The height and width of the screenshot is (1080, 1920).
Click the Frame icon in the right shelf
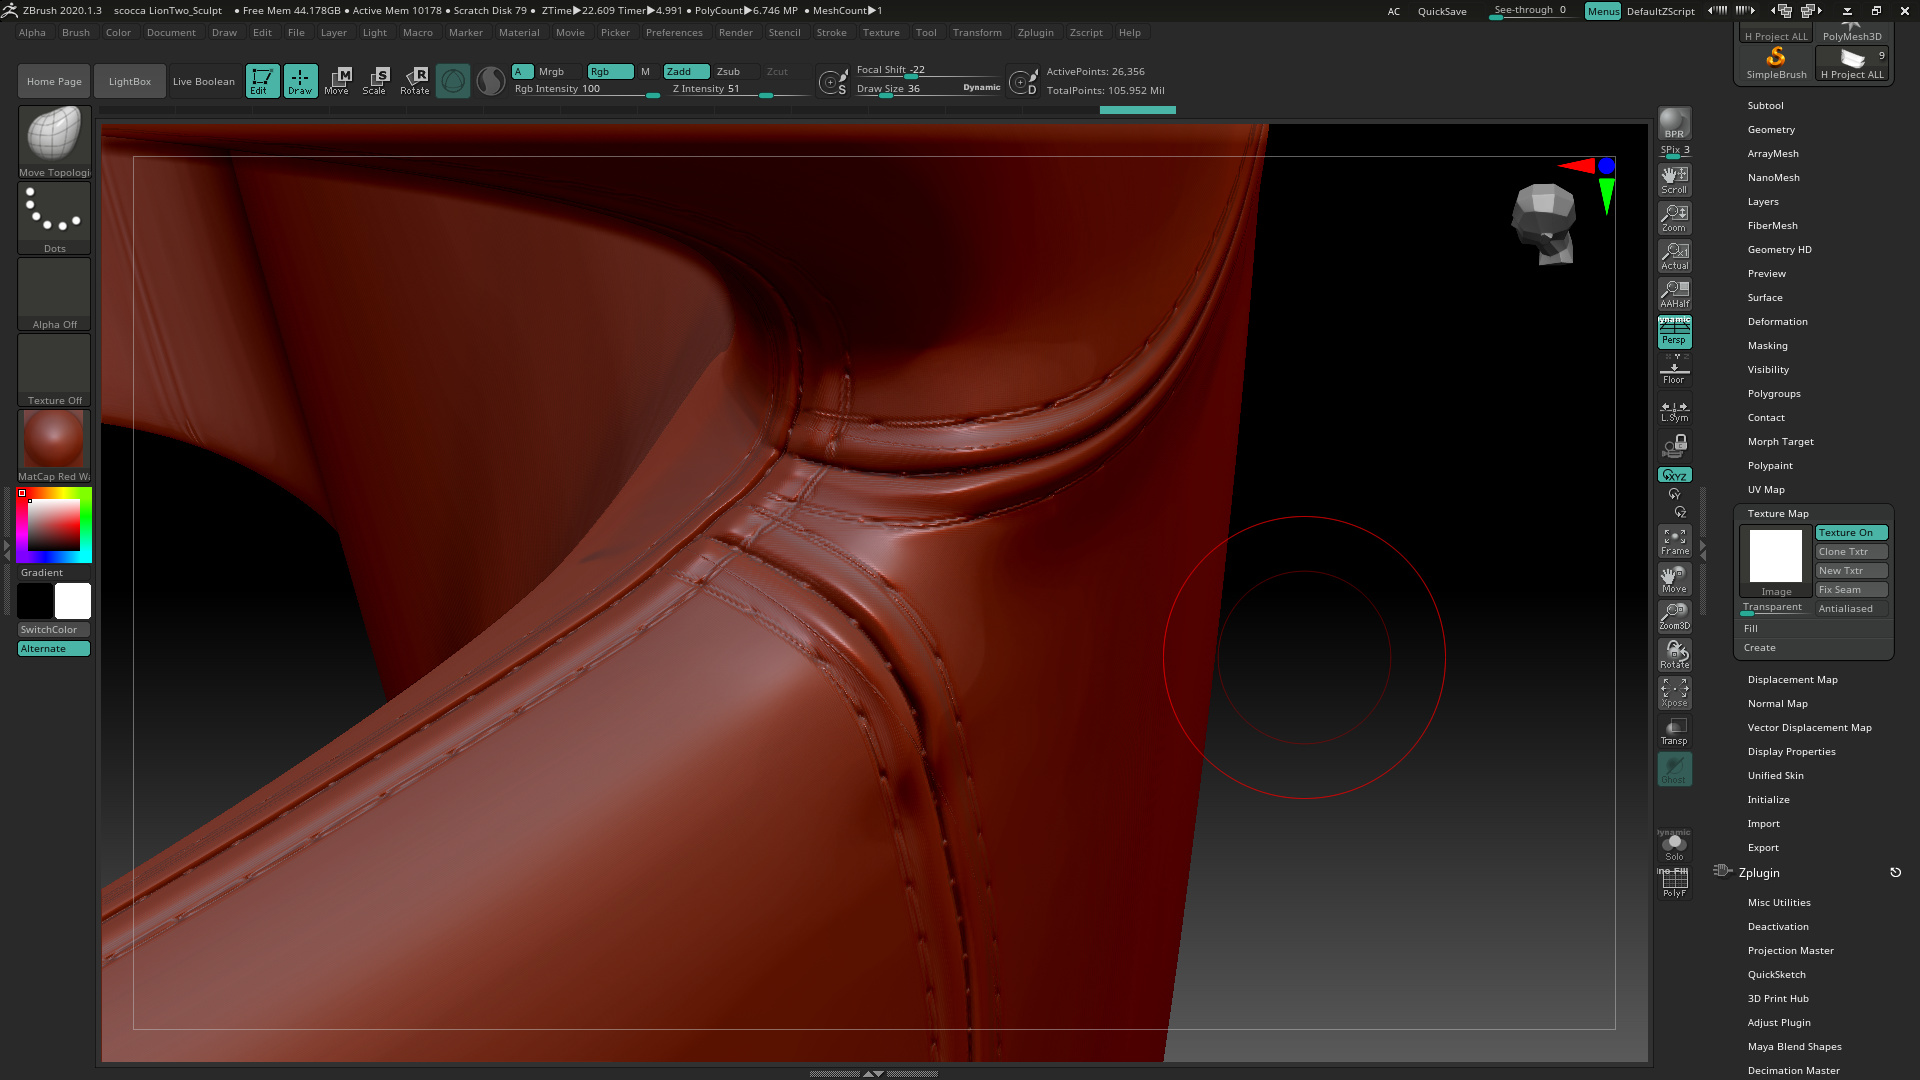1674,543
